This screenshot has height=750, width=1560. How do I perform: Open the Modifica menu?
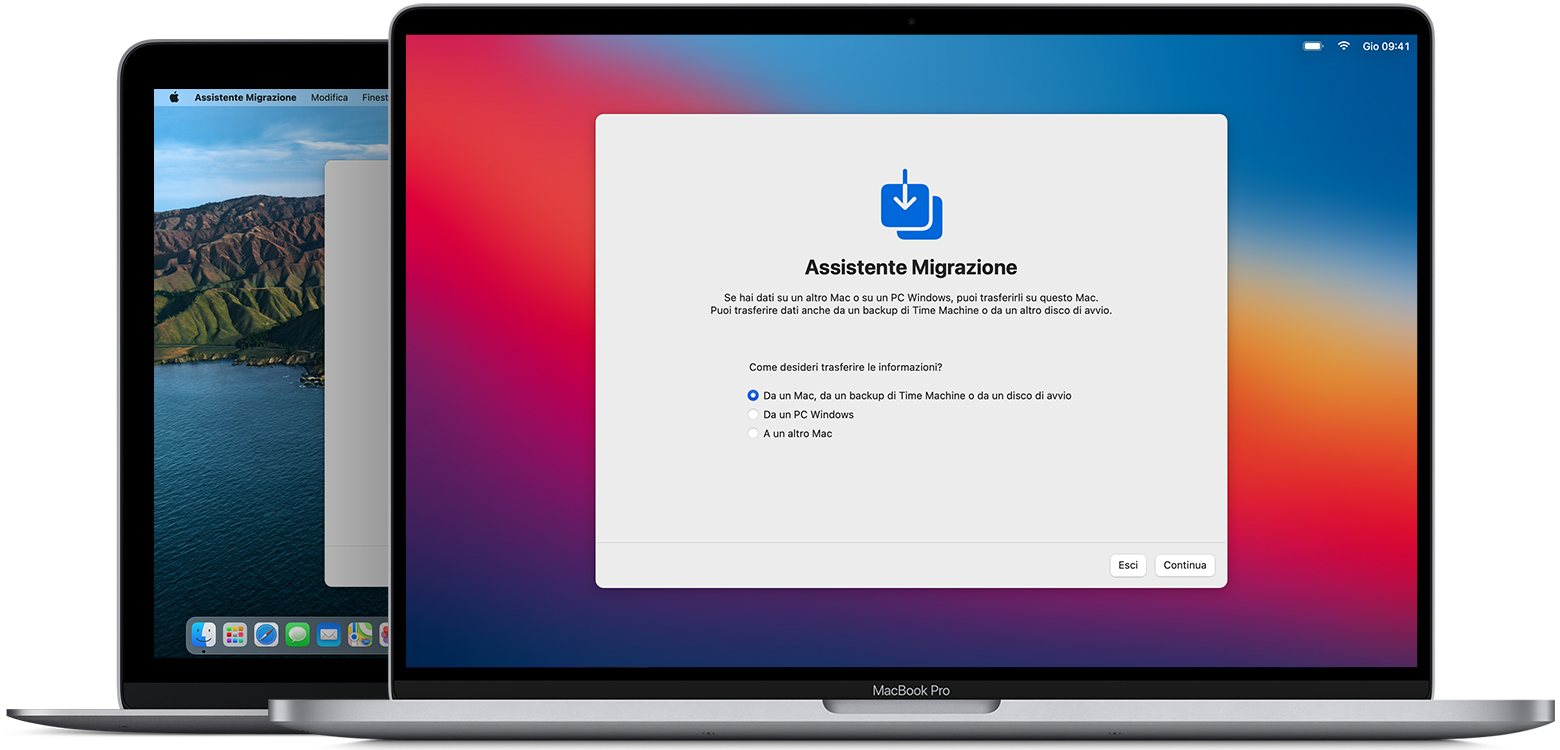pyautogui.click(x=329, y=98)
